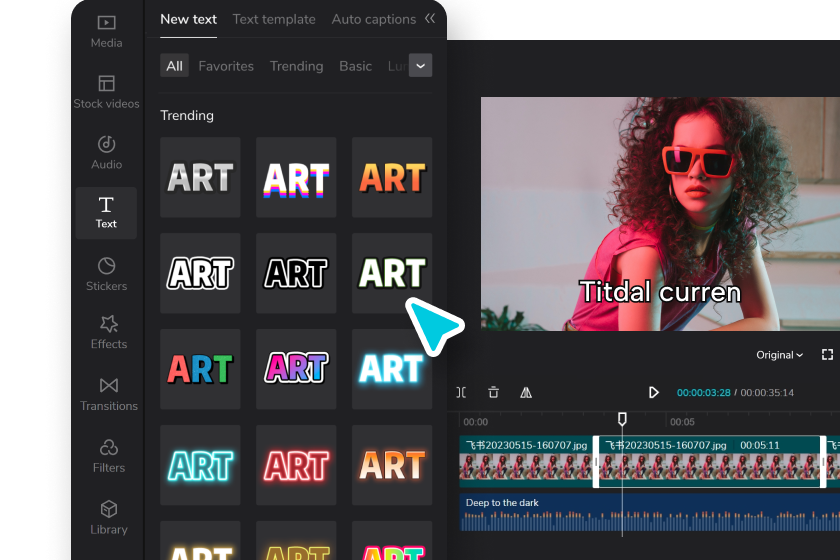The image size is (840, 560).
Task: Choose the red neon outline ART style
Action: [296, 465]
